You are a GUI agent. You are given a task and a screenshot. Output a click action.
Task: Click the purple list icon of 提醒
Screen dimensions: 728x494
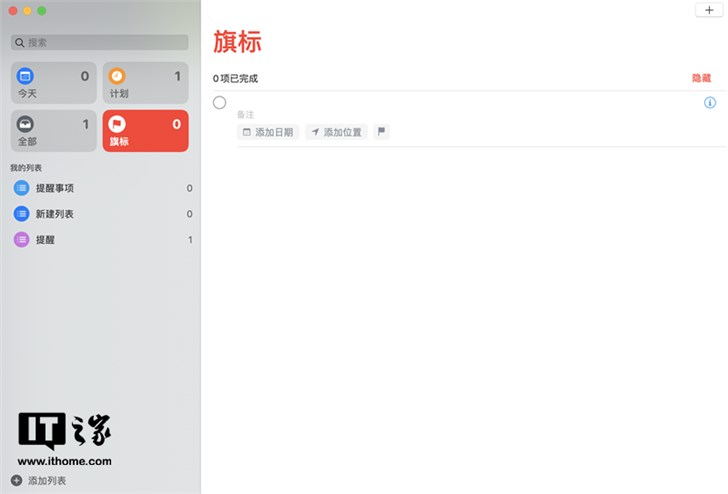click(21, 240)
